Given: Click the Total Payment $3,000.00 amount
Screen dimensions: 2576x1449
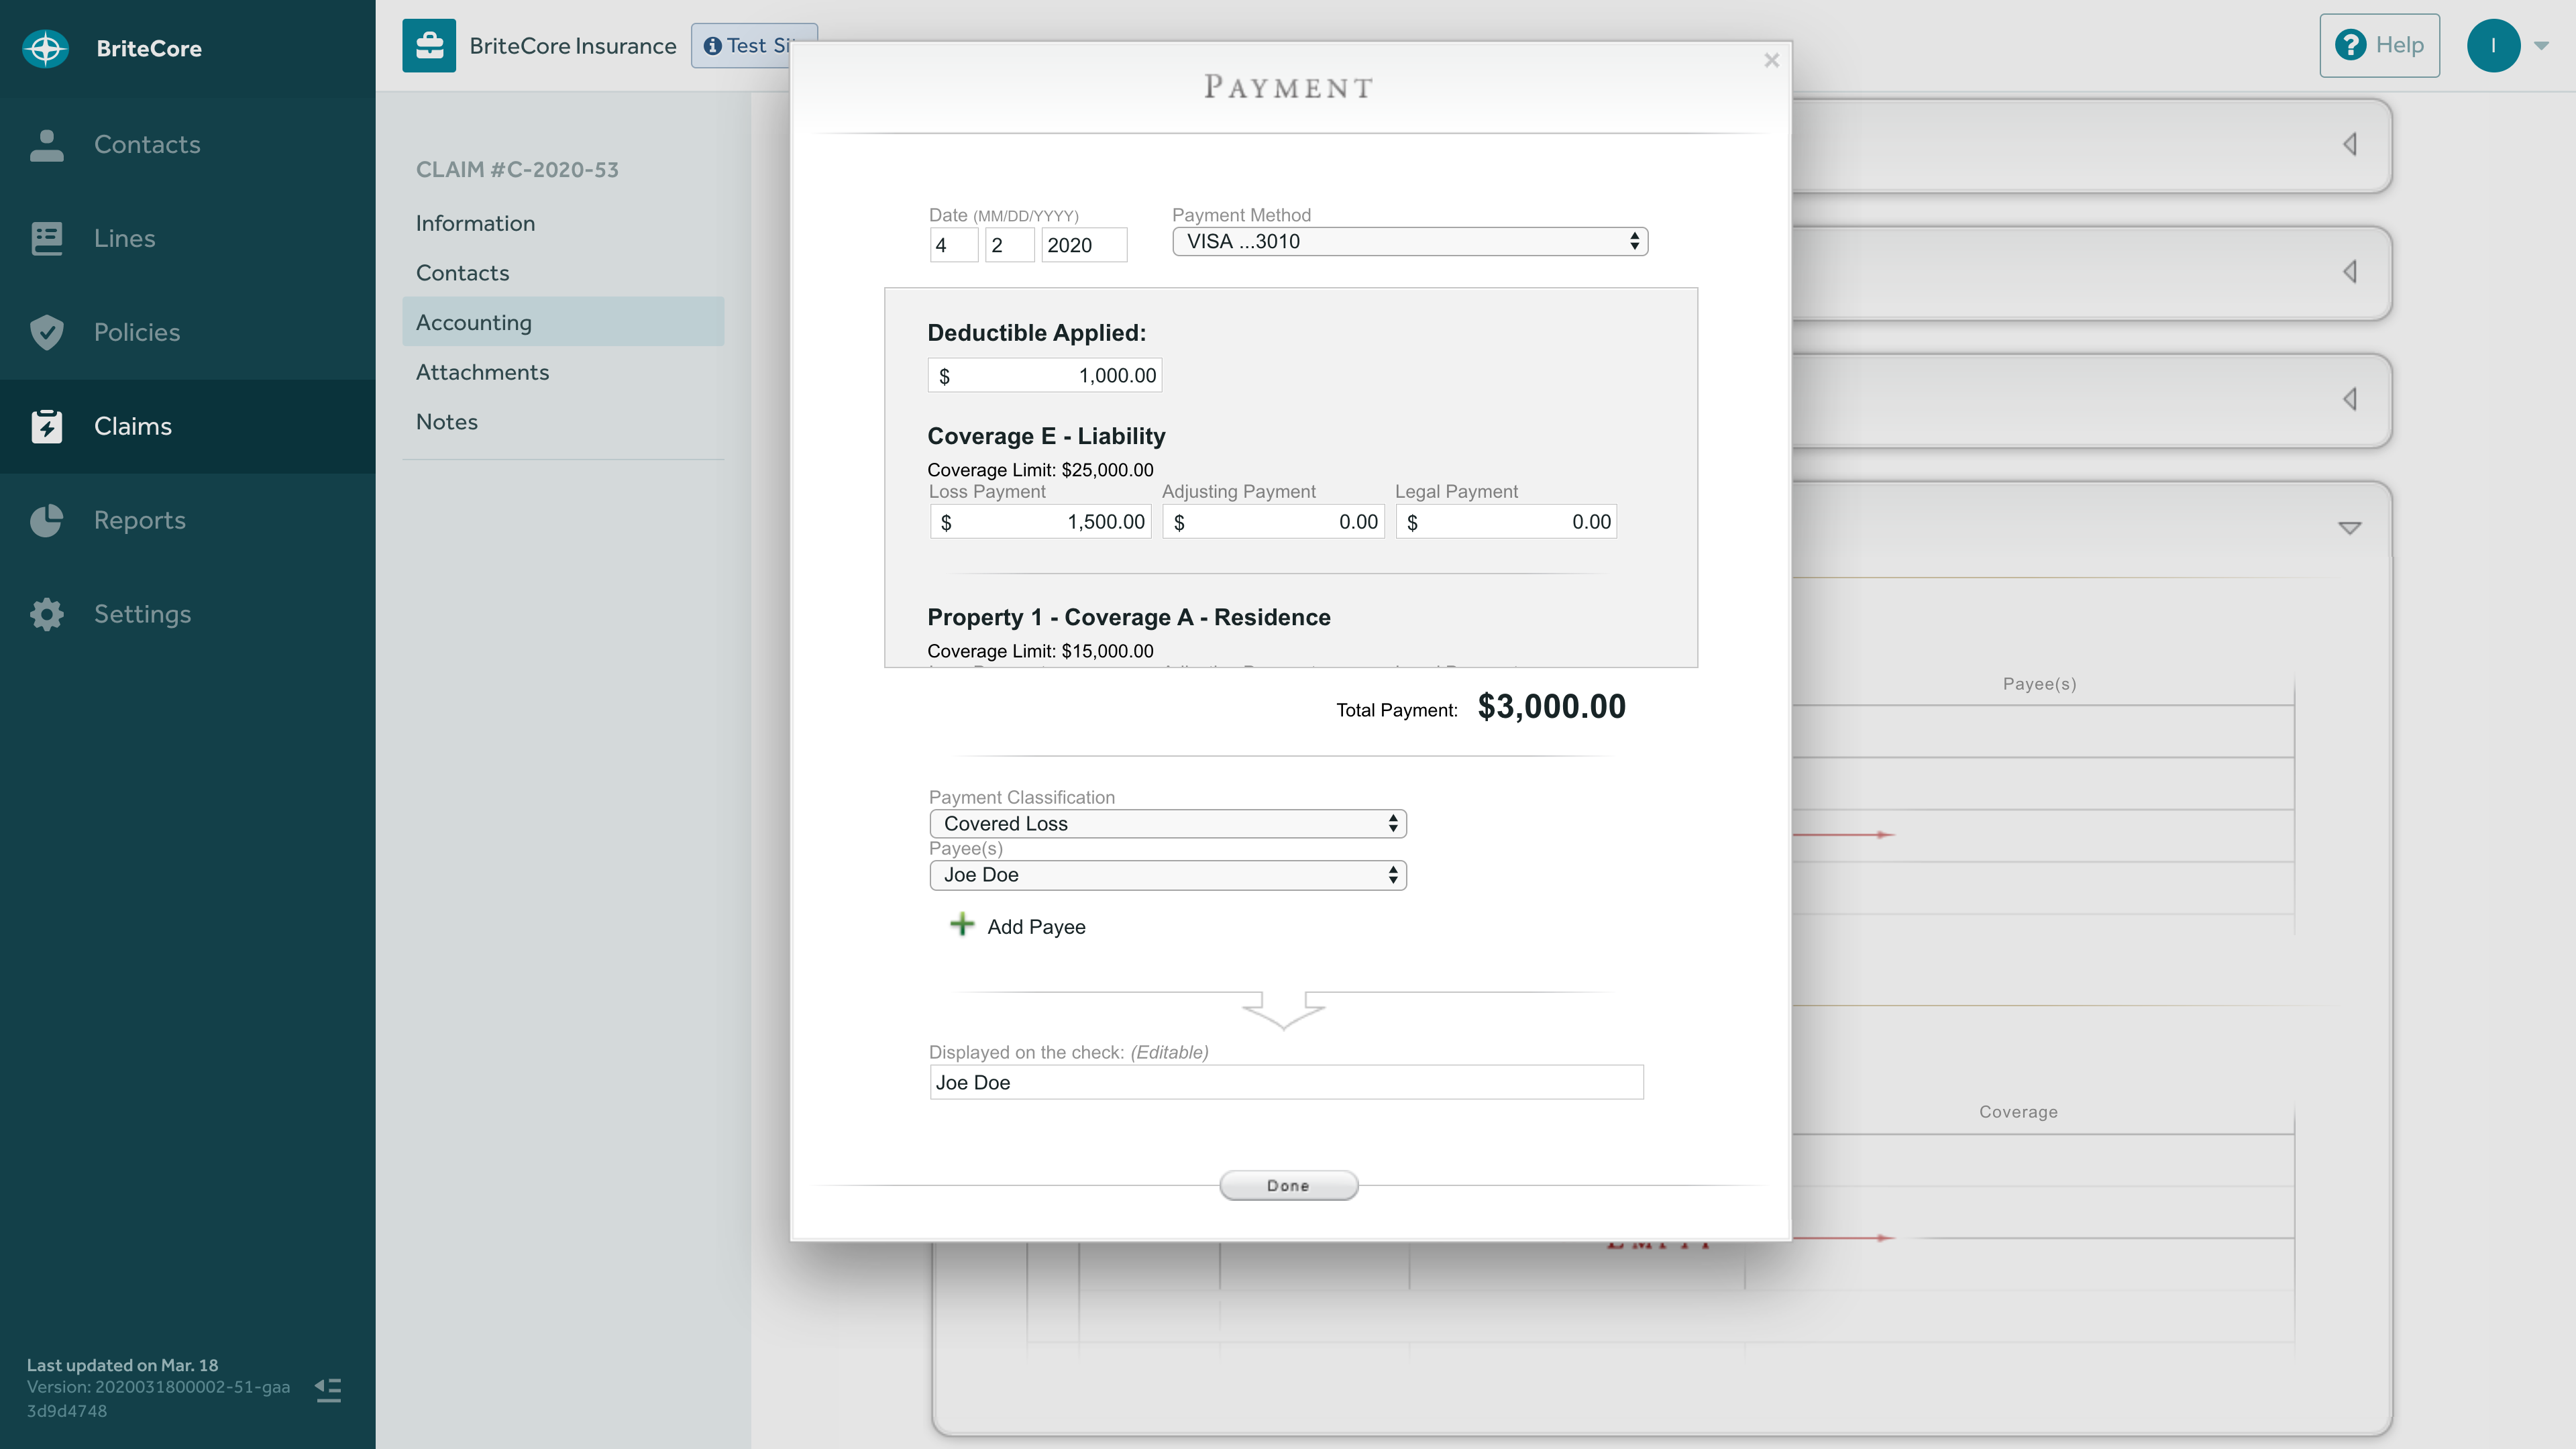Looking at the screenshot, I should (x=1551, y=707).
